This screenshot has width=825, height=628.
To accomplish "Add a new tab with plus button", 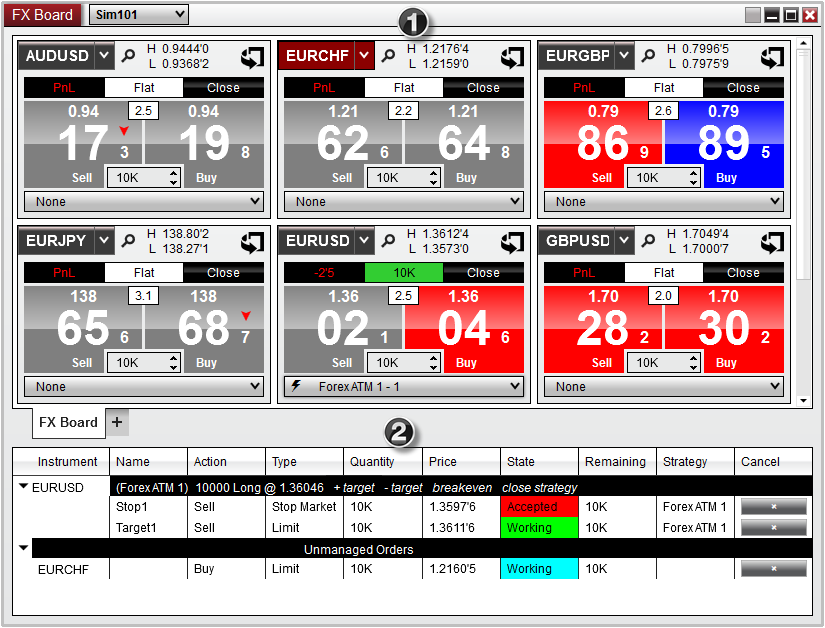I will 117,423.
